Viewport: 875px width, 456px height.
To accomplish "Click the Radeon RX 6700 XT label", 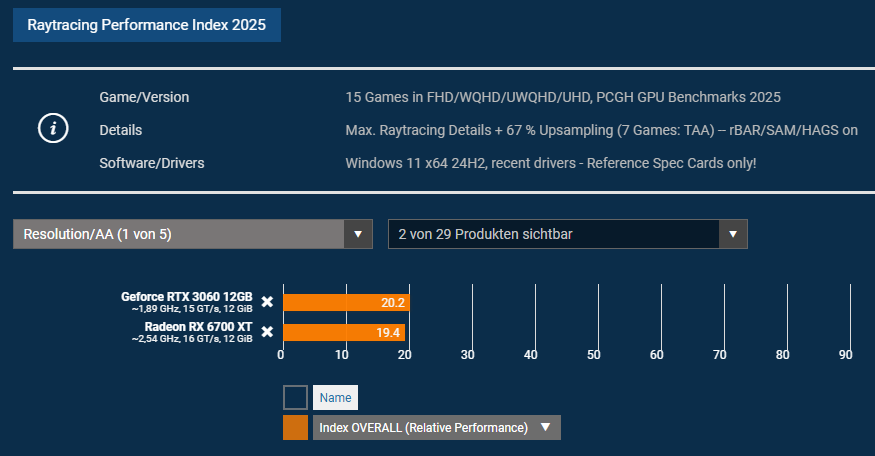I will pos(199,327).
